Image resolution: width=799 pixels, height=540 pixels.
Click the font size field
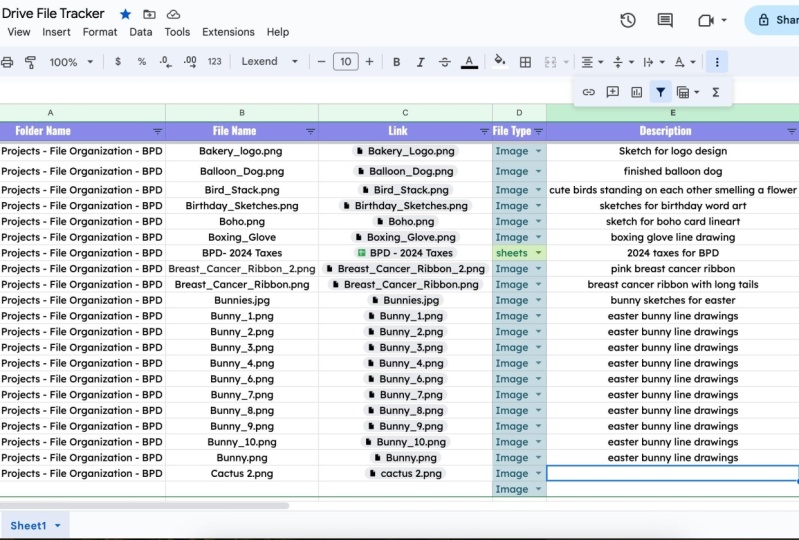click(x=345, y=62)
